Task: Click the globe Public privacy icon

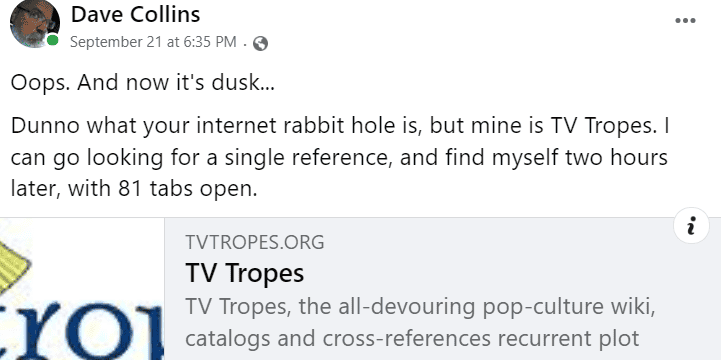Action: click(260, 43)
